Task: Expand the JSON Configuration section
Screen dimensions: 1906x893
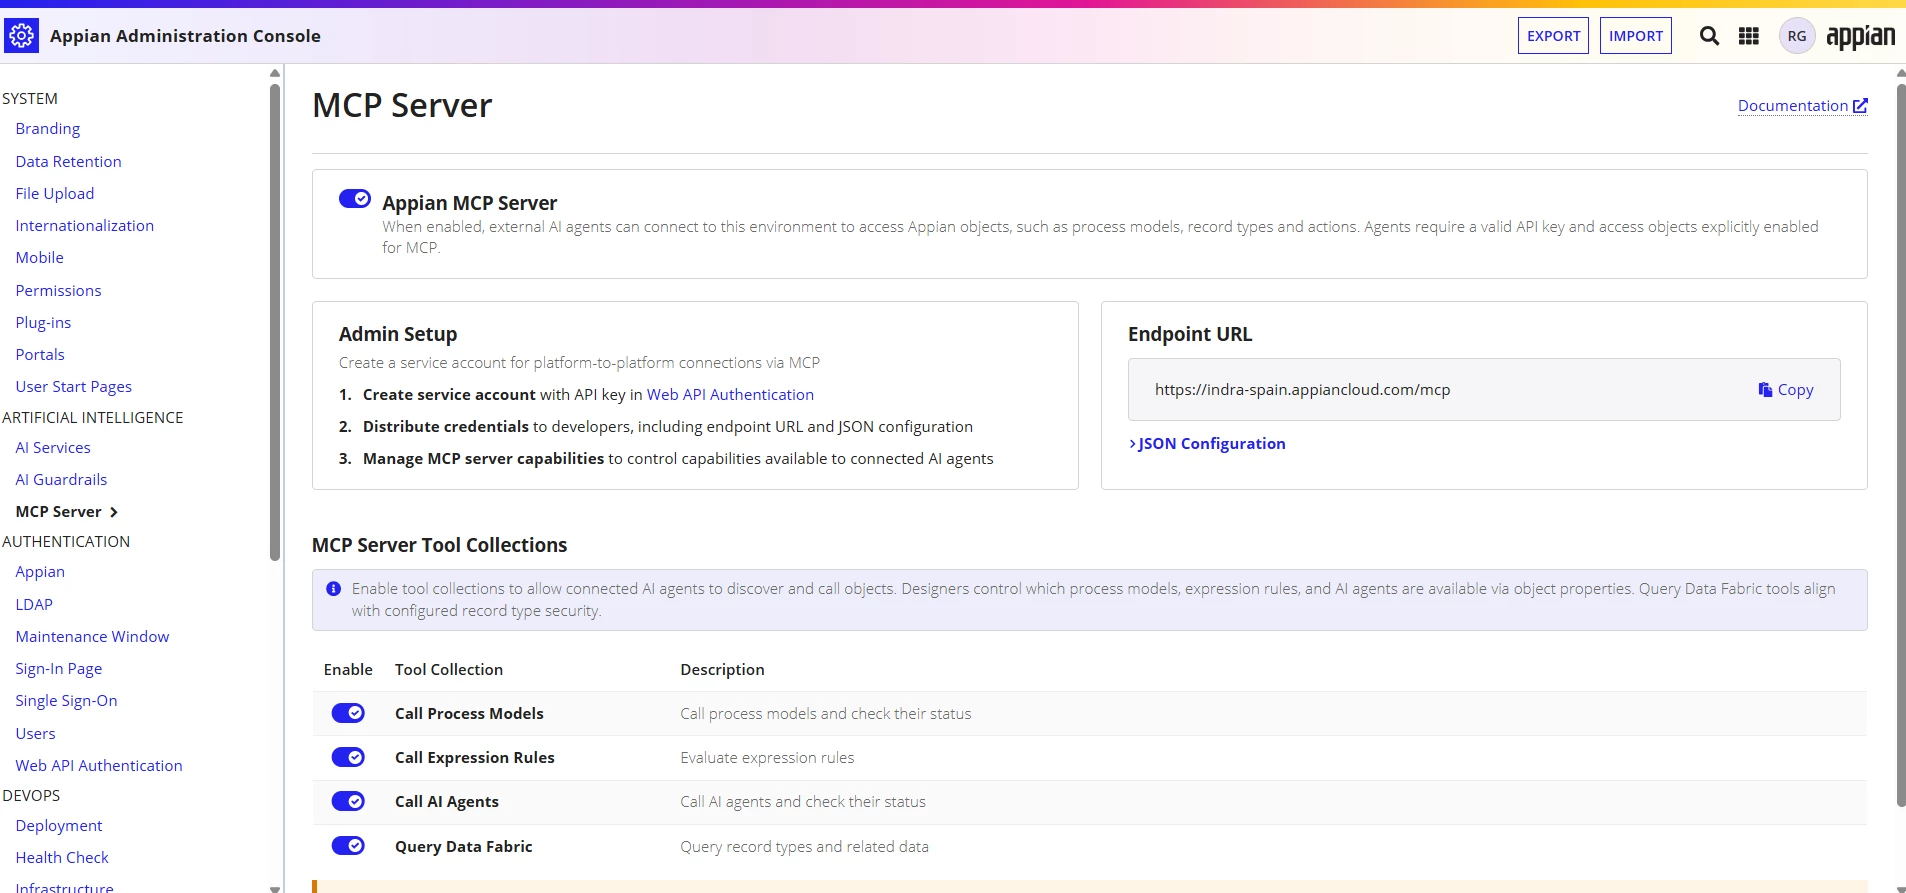Action: (1207, 444)
